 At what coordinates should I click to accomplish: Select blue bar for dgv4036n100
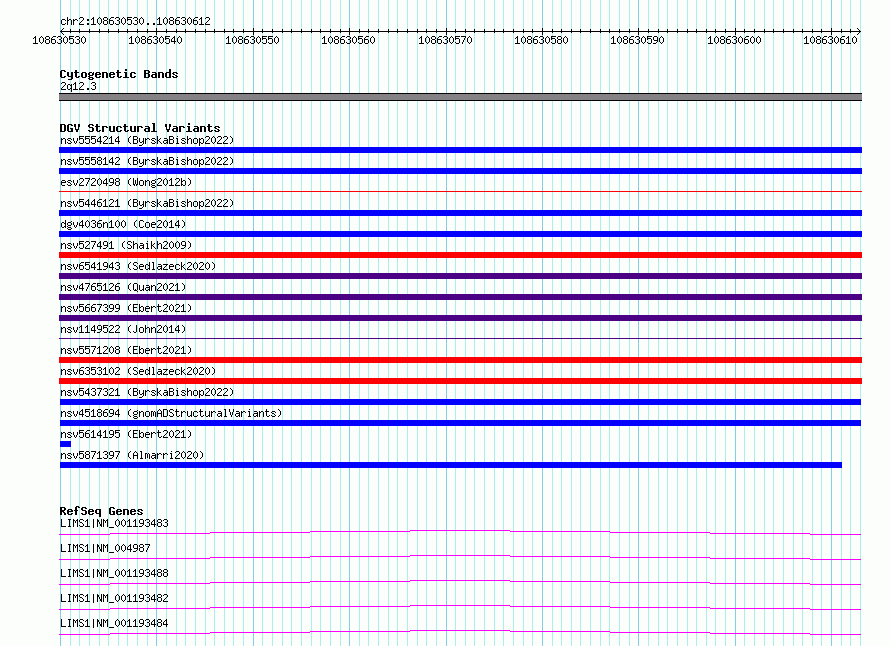(460, 234)
